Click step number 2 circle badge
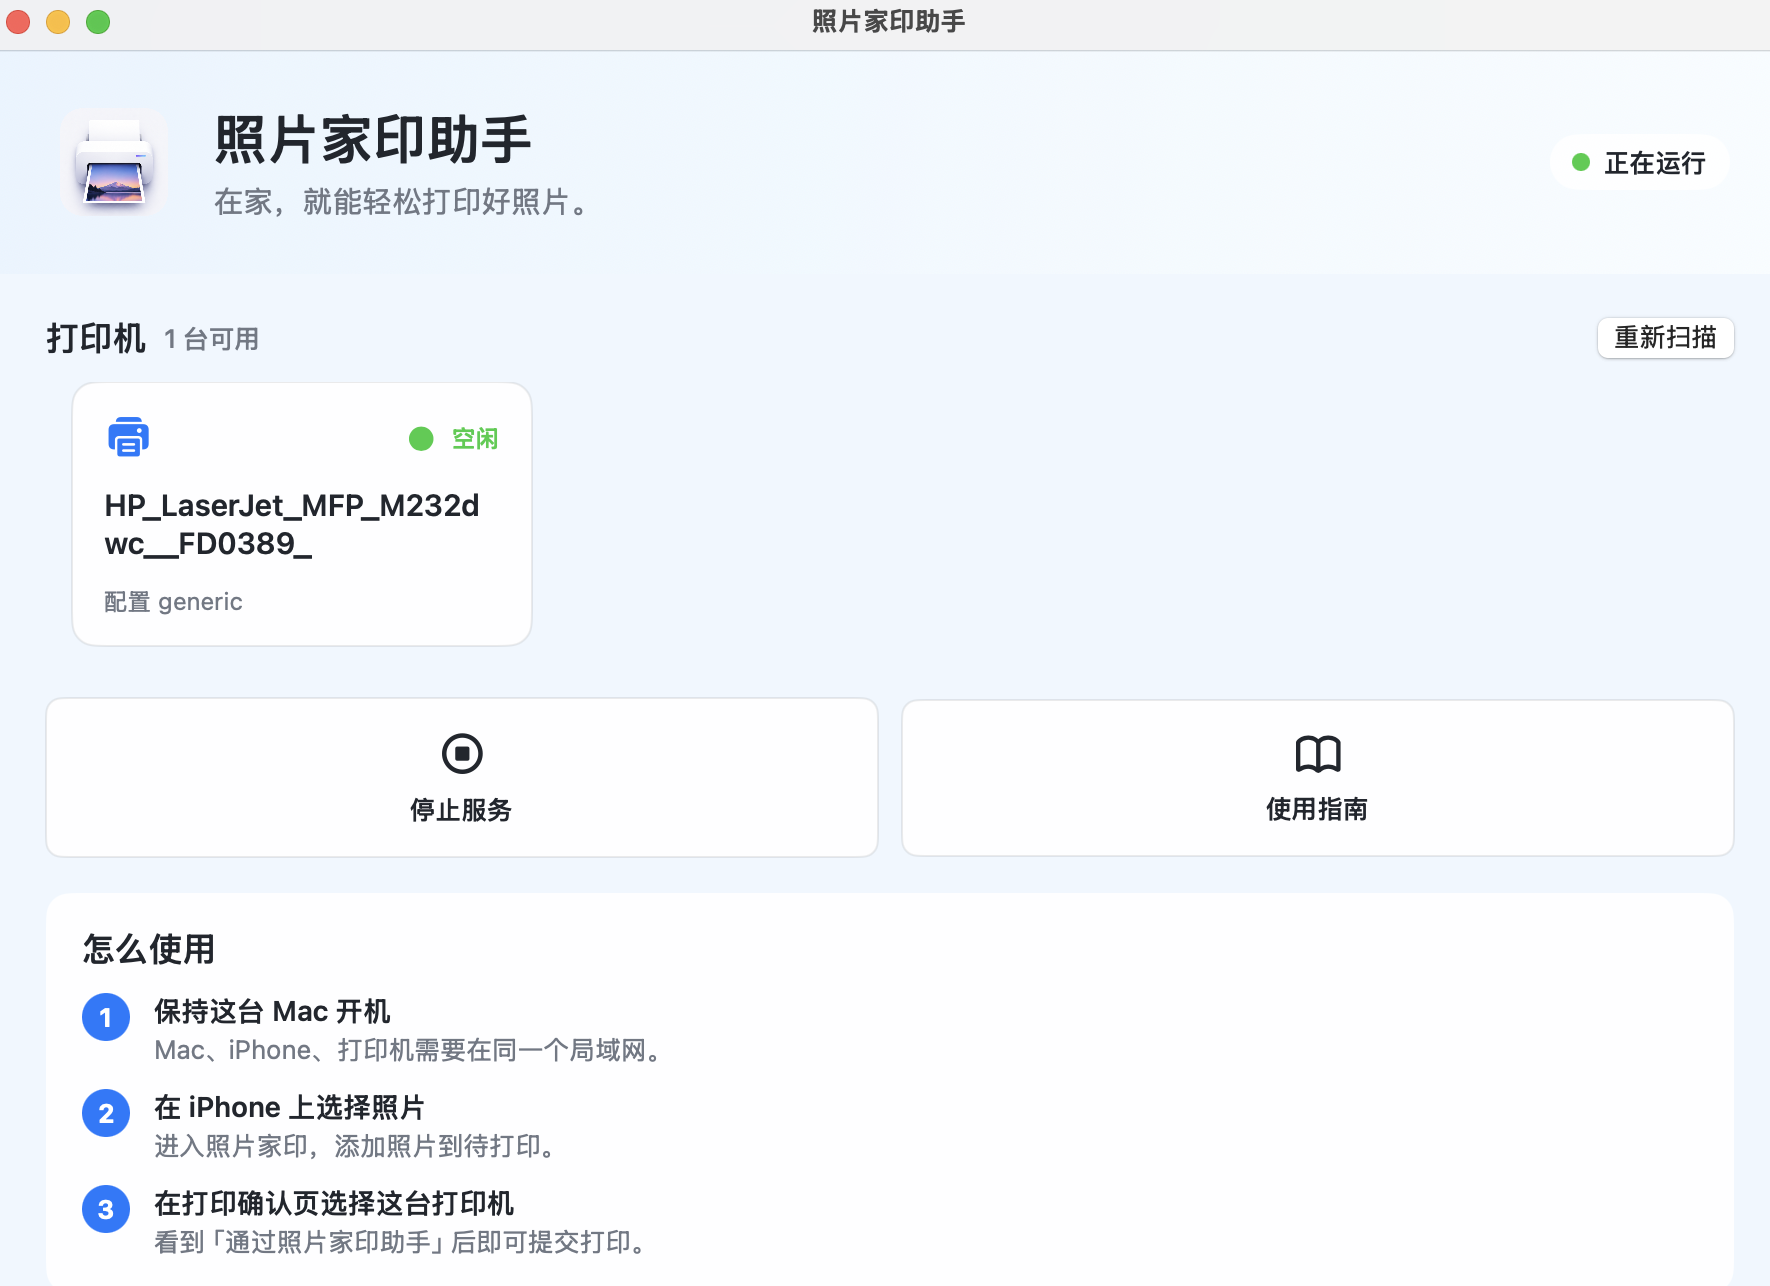1770x1286 pixels. tap(106, 1113)
